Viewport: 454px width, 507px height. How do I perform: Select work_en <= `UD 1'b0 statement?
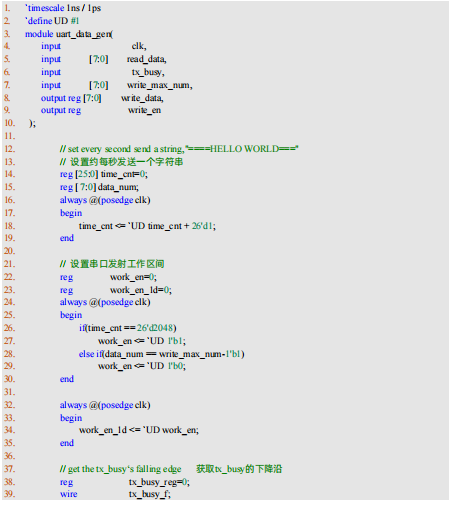(142, 366)
